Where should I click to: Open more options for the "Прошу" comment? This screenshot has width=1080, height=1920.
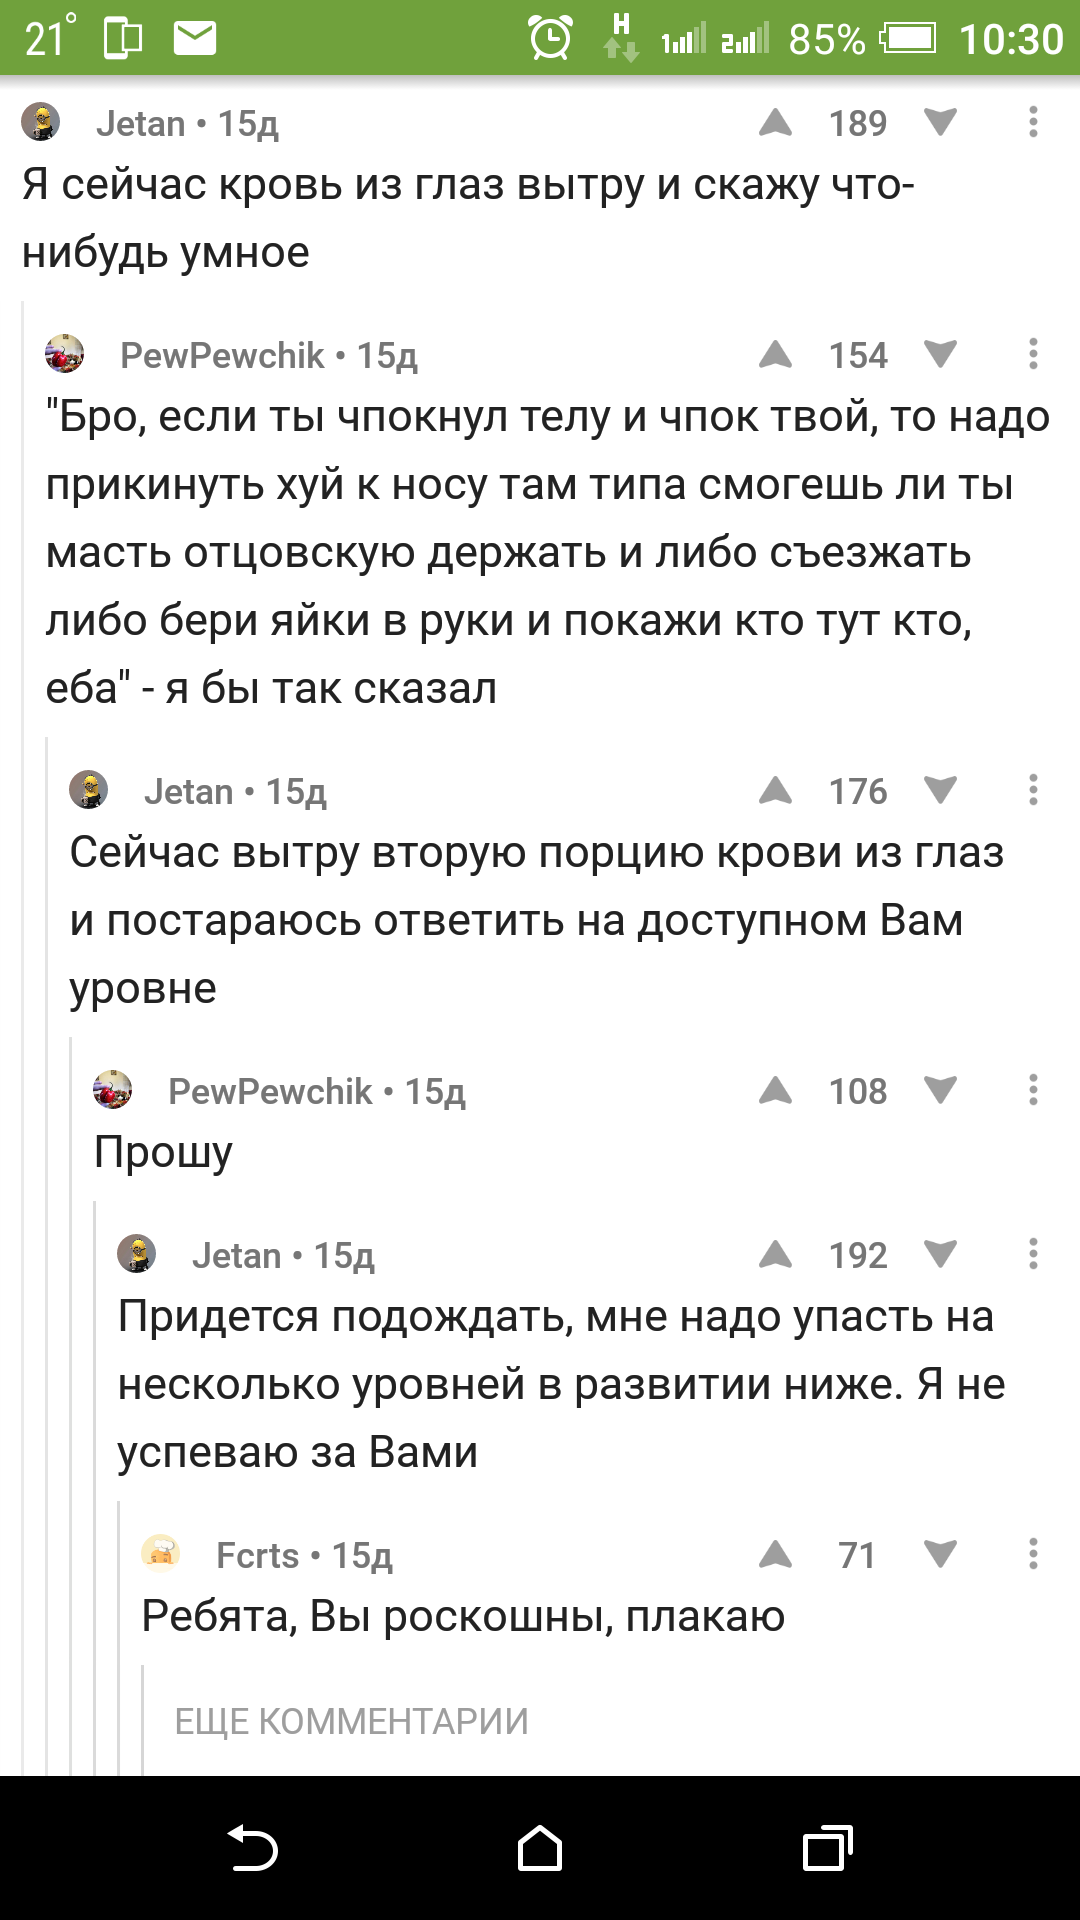1033,1091
